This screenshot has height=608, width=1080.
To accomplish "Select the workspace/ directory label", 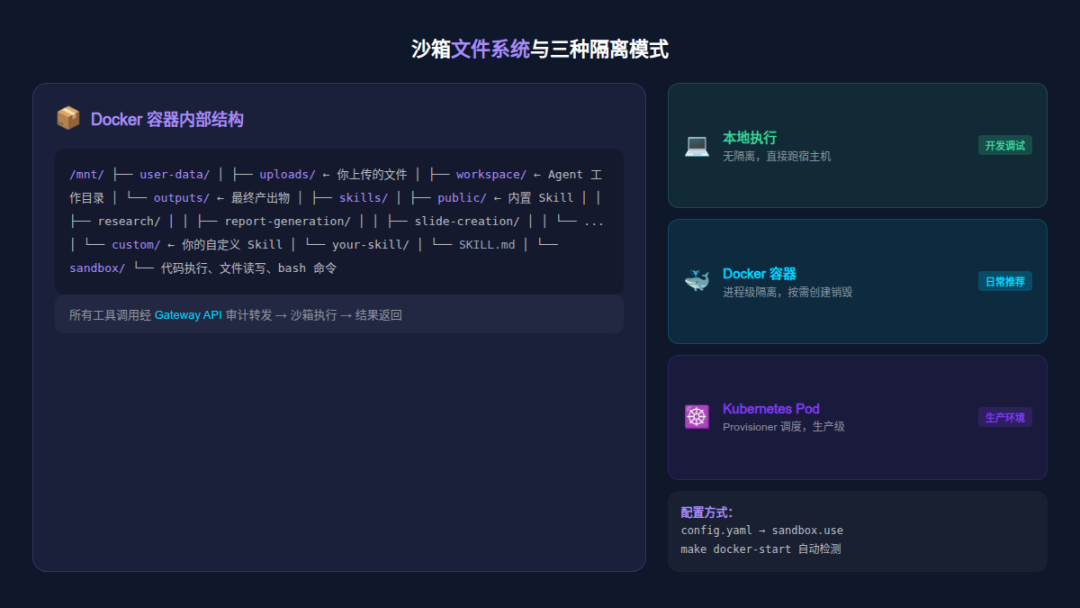I will coord(490,173).
